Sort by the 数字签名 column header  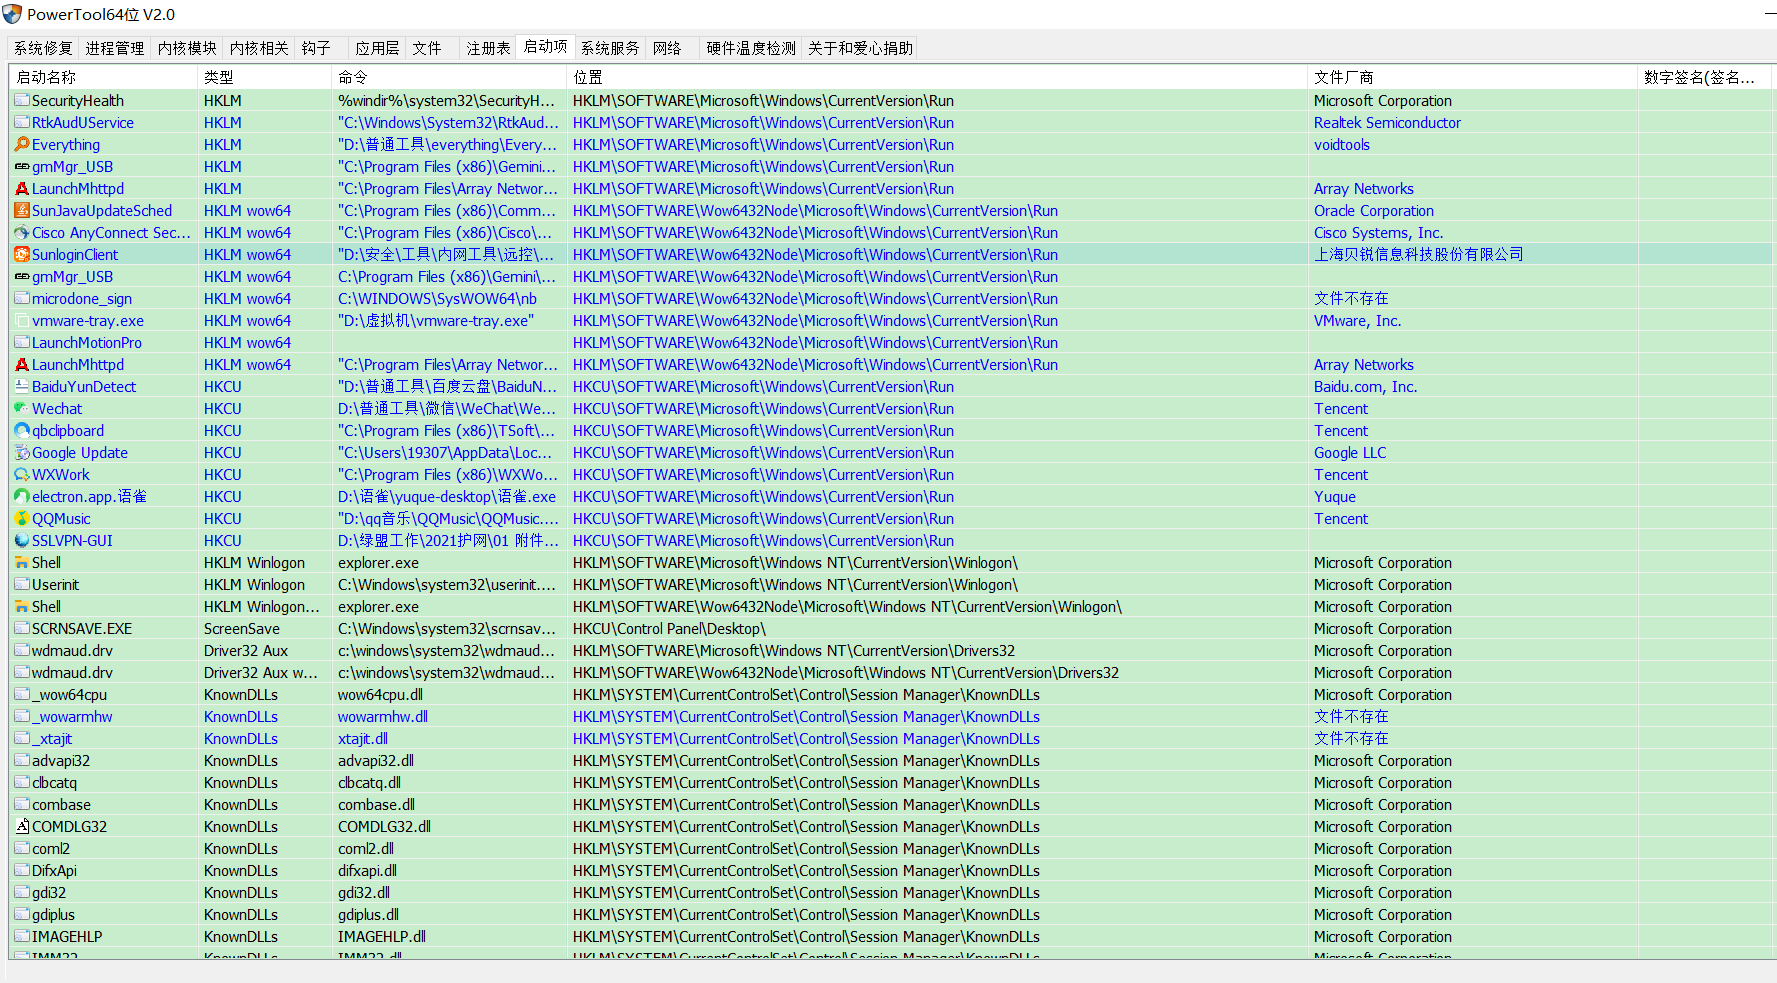click(1704, 77)
